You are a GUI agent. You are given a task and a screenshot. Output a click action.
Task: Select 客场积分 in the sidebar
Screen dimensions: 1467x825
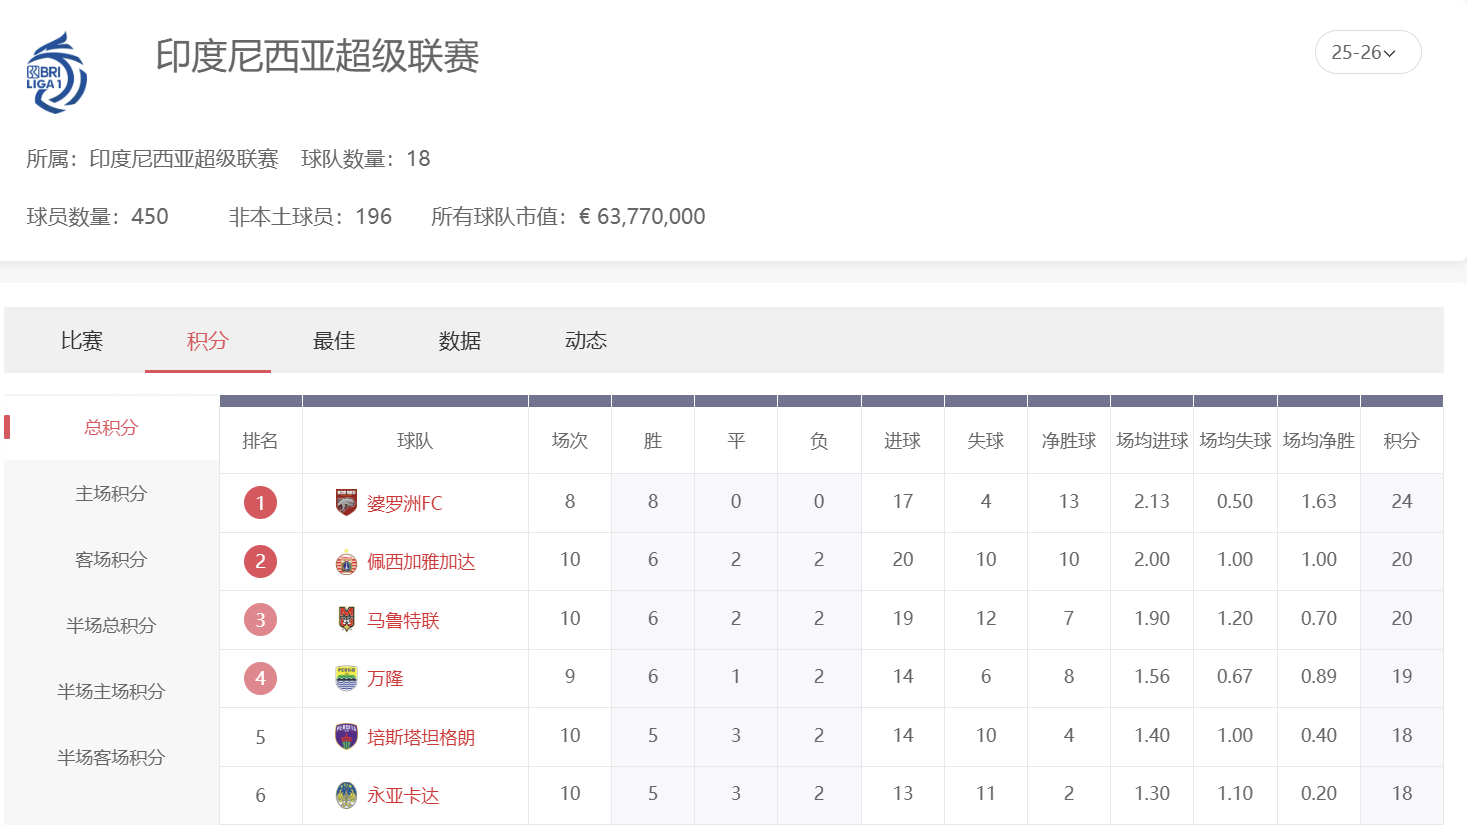click(111, 559)
